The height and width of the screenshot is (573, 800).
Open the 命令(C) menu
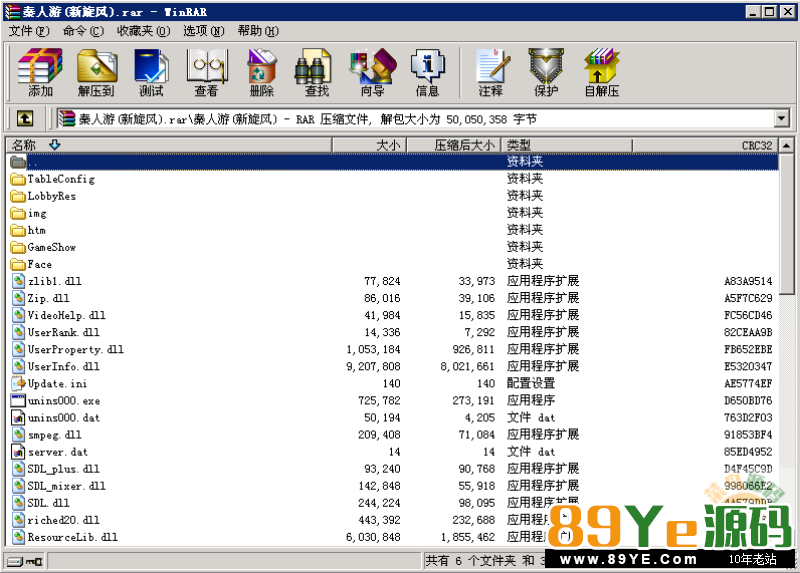[83, 31]
